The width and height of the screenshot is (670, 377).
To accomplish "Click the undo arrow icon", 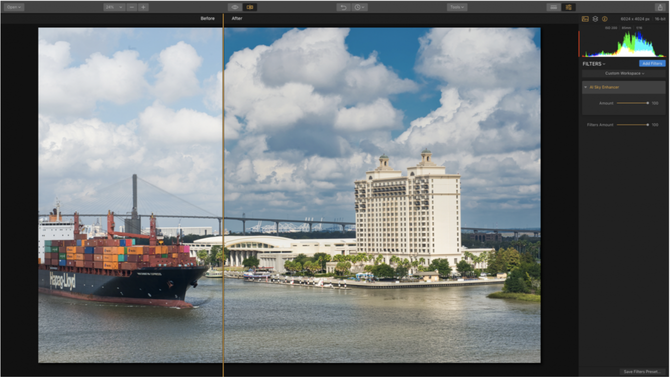I will pyautogui.click(x=343, y=7).
